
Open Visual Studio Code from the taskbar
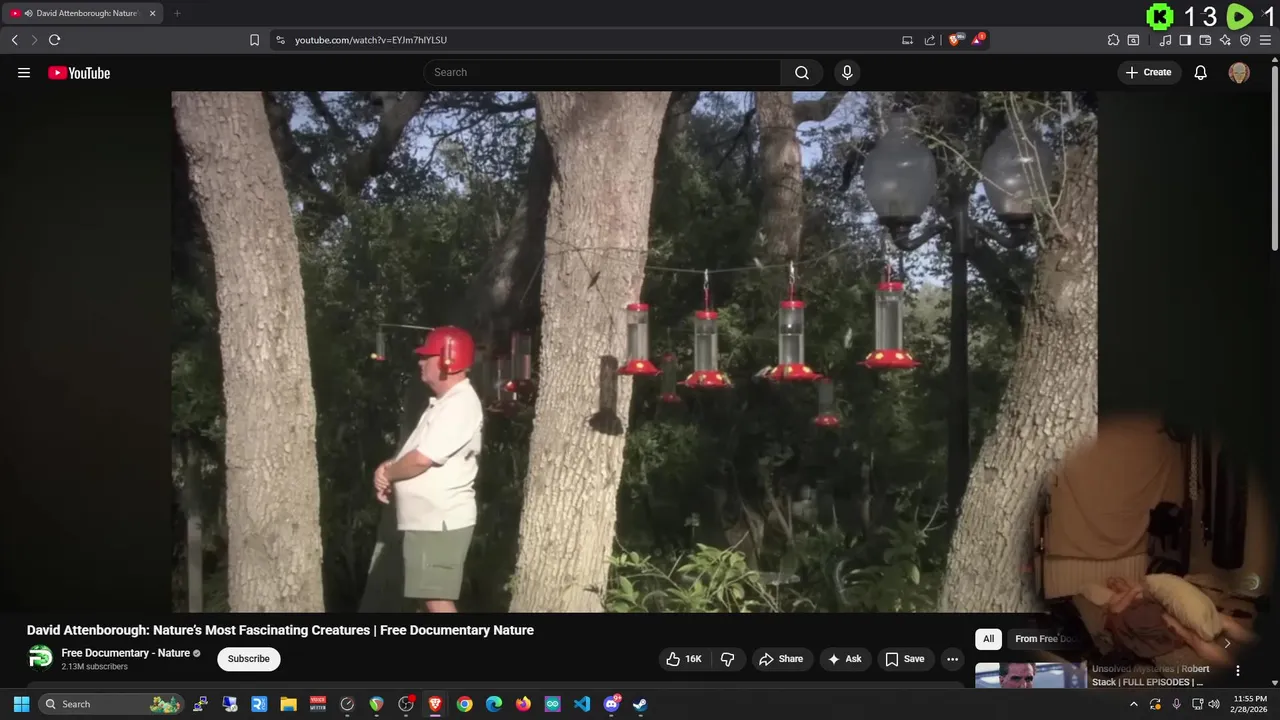582,704
